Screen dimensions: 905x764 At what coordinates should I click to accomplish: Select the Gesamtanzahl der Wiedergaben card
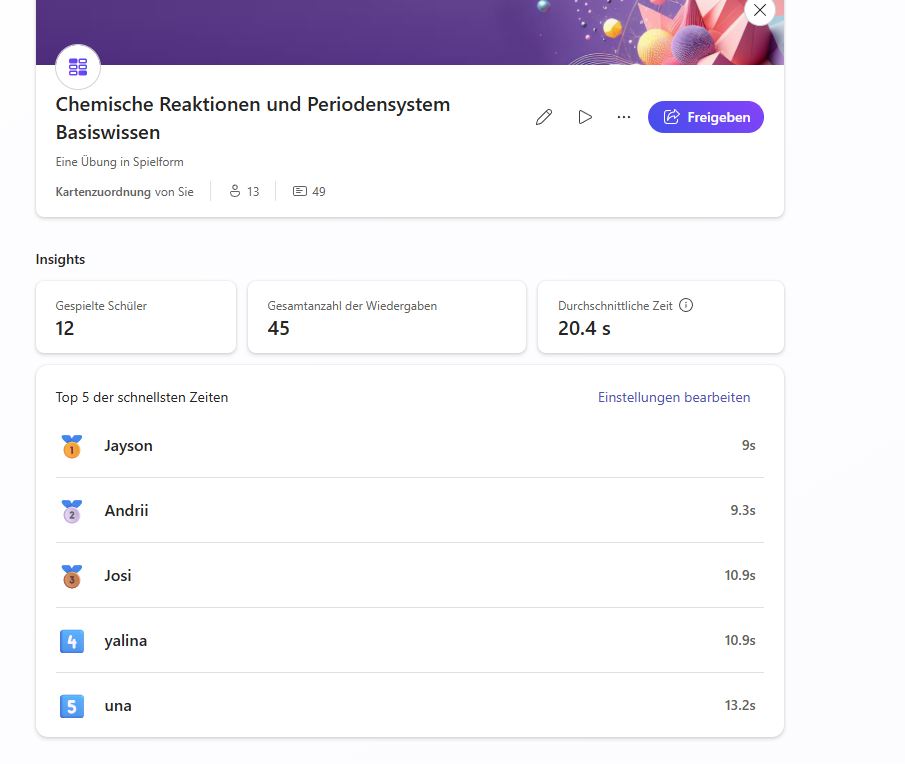pos(386,317)
